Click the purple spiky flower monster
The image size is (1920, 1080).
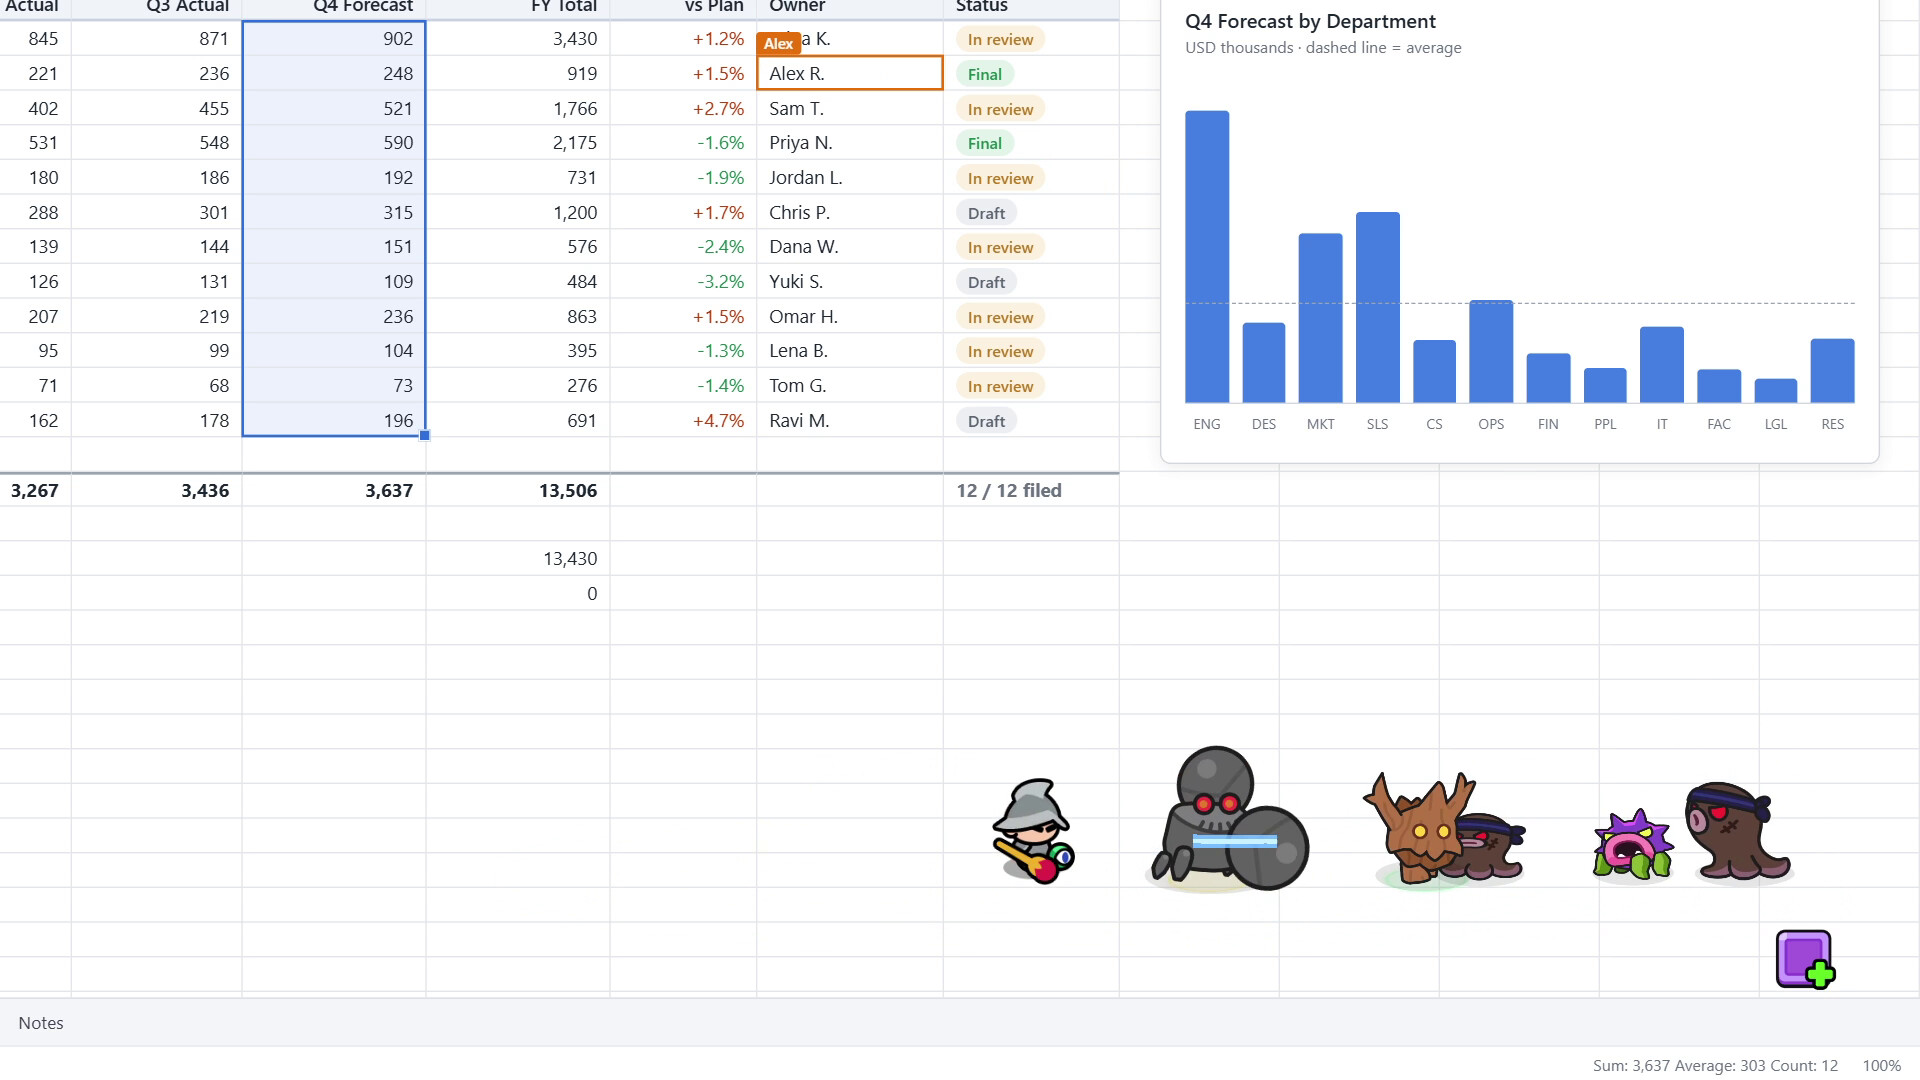point(1633,845)
